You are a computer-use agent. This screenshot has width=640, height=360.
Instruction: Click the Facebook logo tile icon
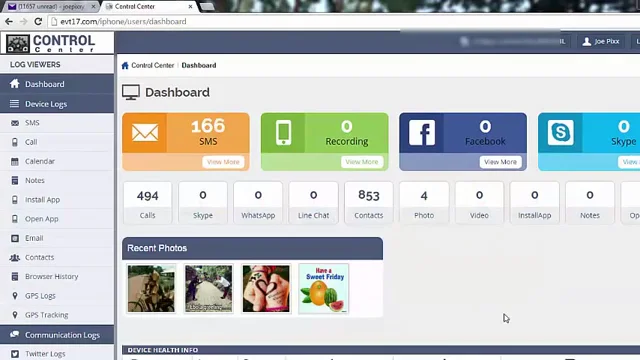[x=422, y=133]
